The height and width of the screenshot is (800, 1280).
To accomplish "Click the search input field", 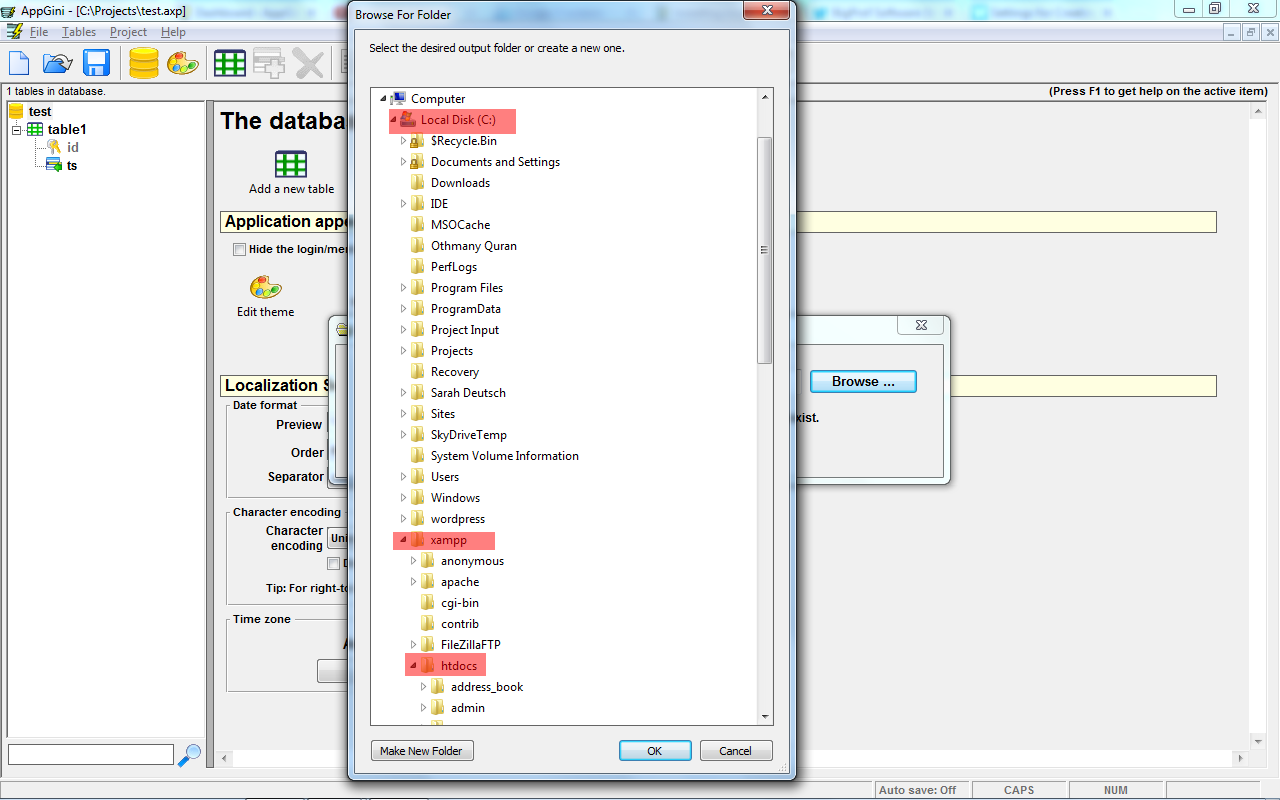I will click(90, 755).
